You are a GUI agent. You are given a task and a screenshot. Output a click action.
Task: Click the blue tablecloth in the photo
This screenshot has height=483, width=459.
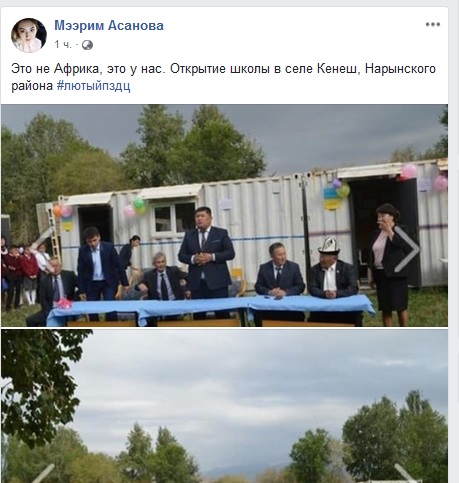tap(211, 307)
